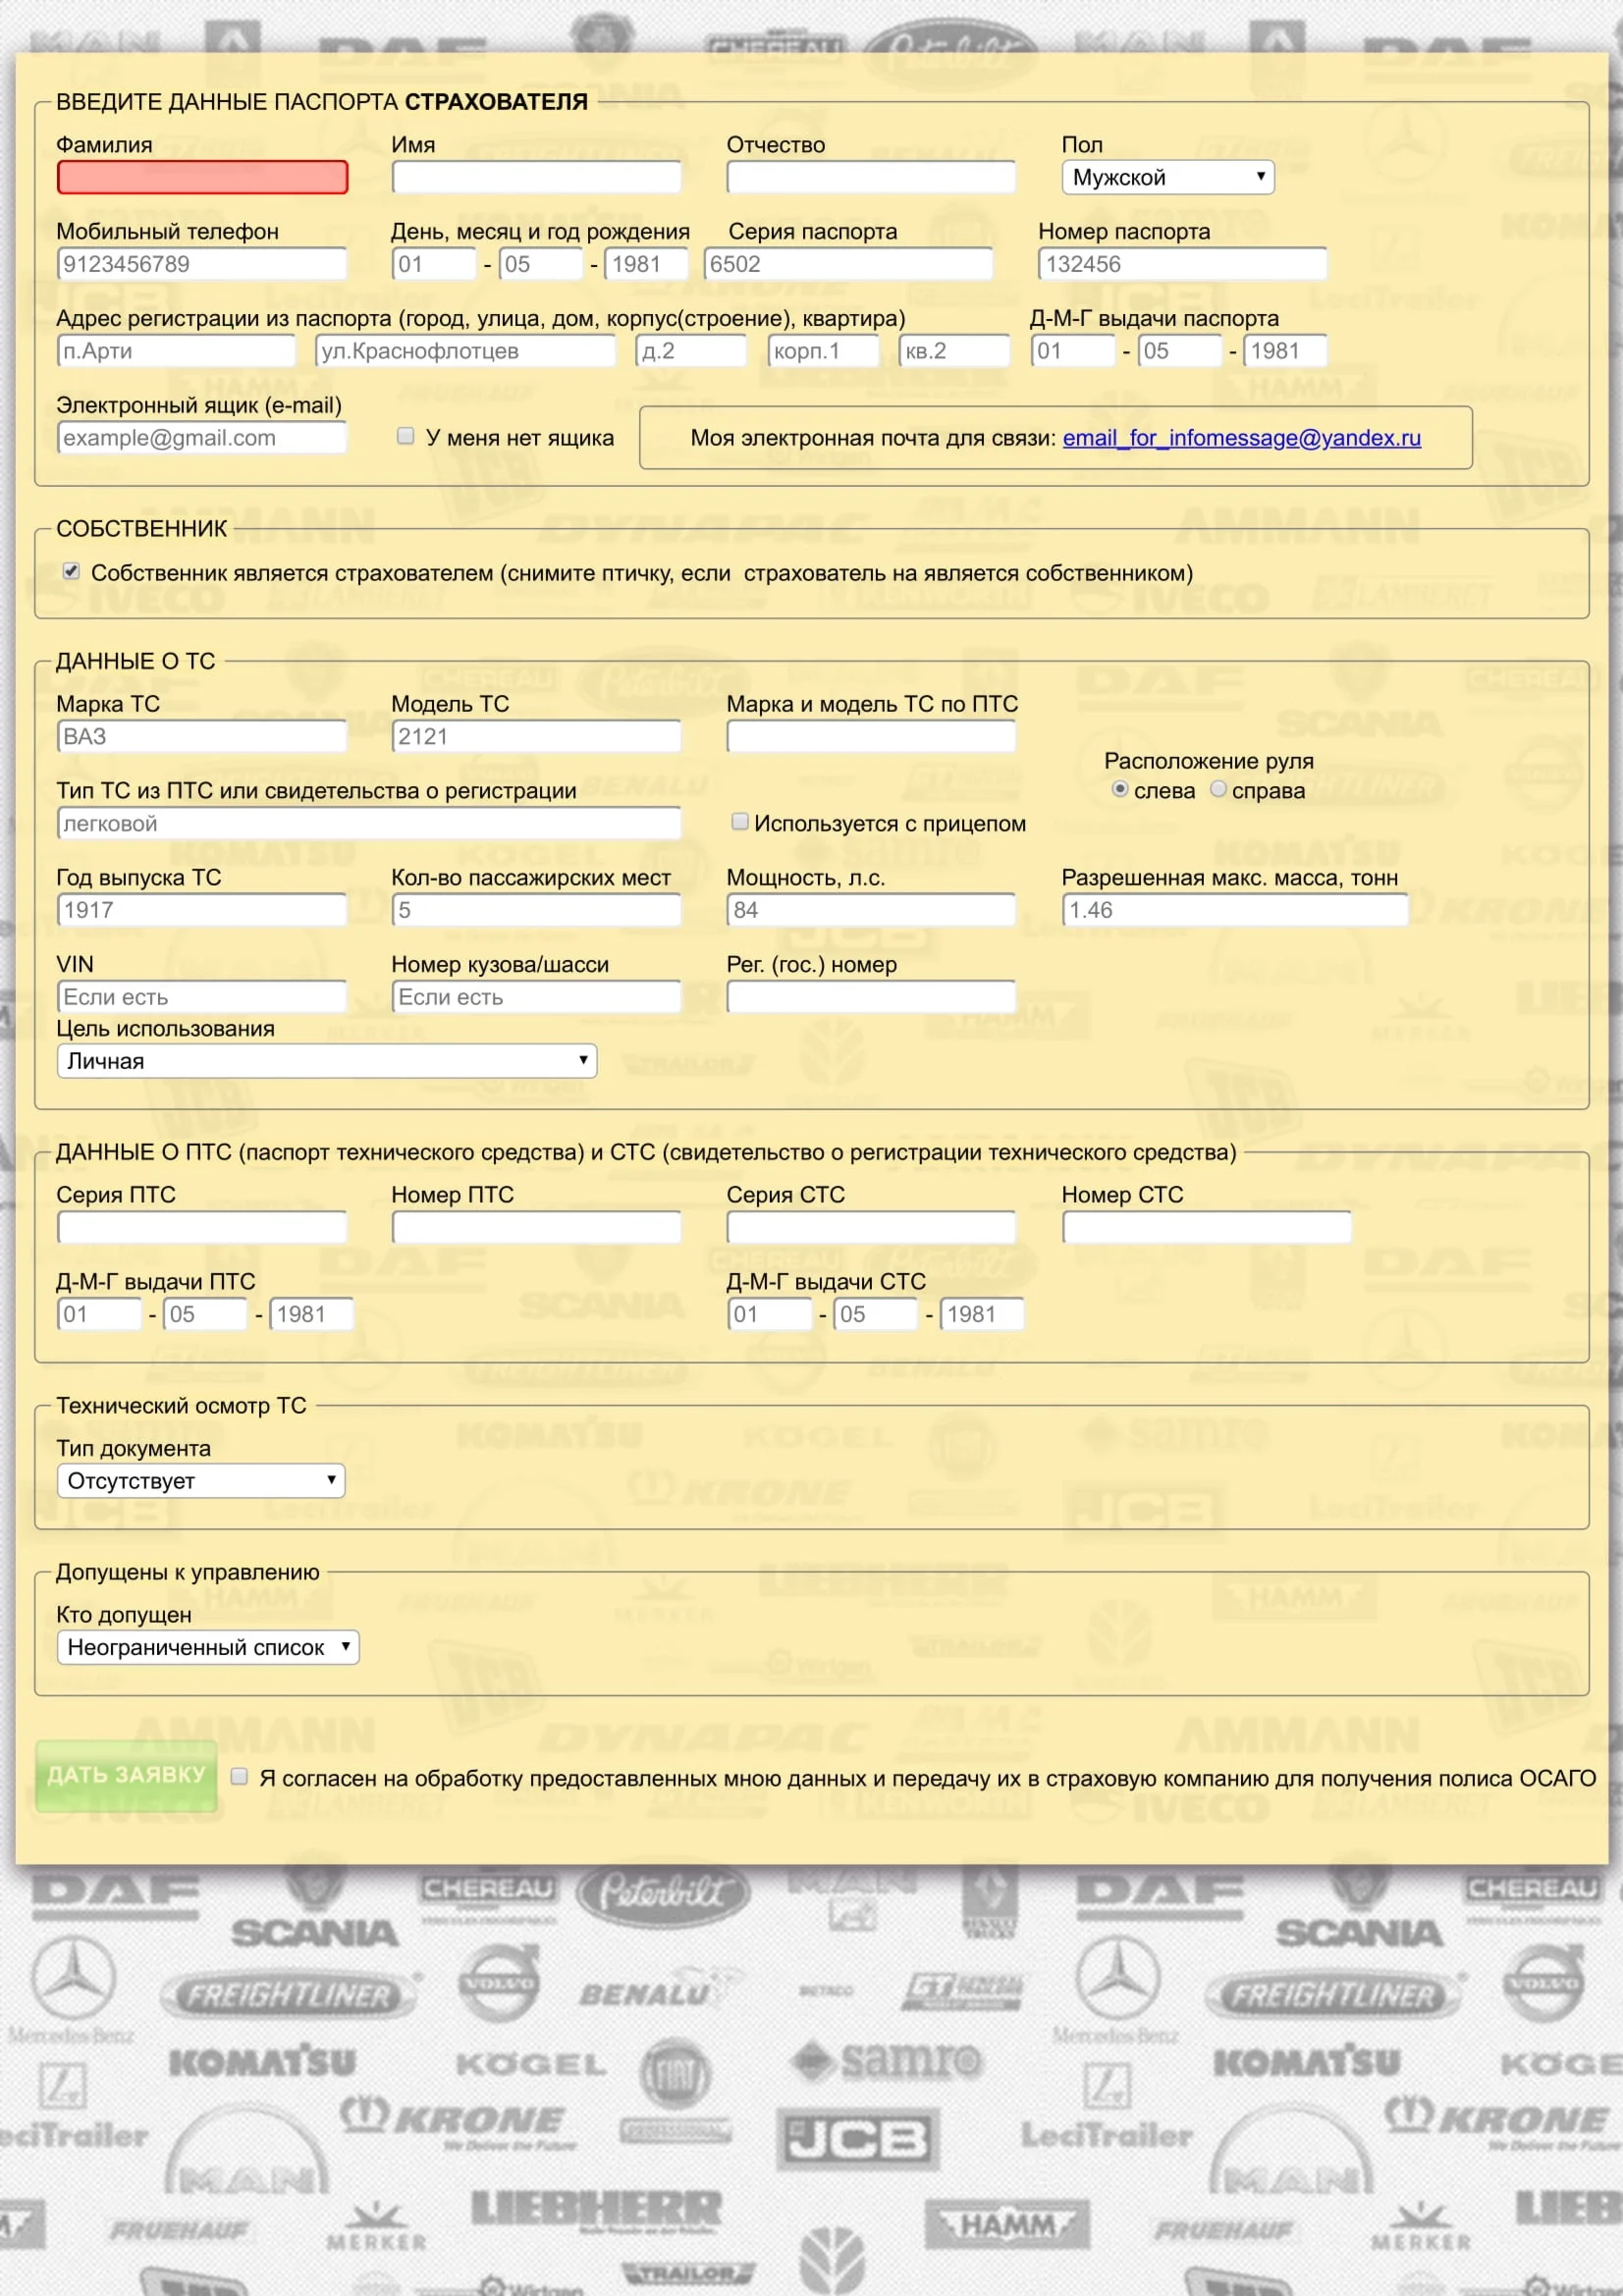Tick the 'У меня нет ящика' checkbox

tap(405, 436)
